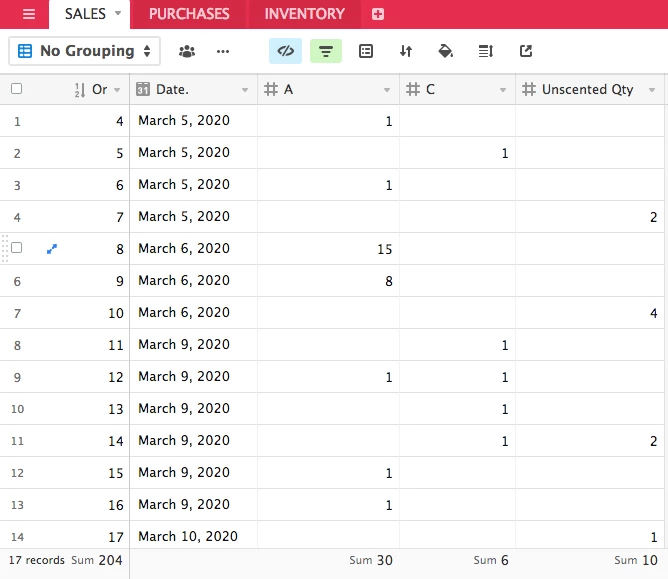Switch to the SALES tab
The height and width of the screenshot is (579, 668).
[85, 14]
